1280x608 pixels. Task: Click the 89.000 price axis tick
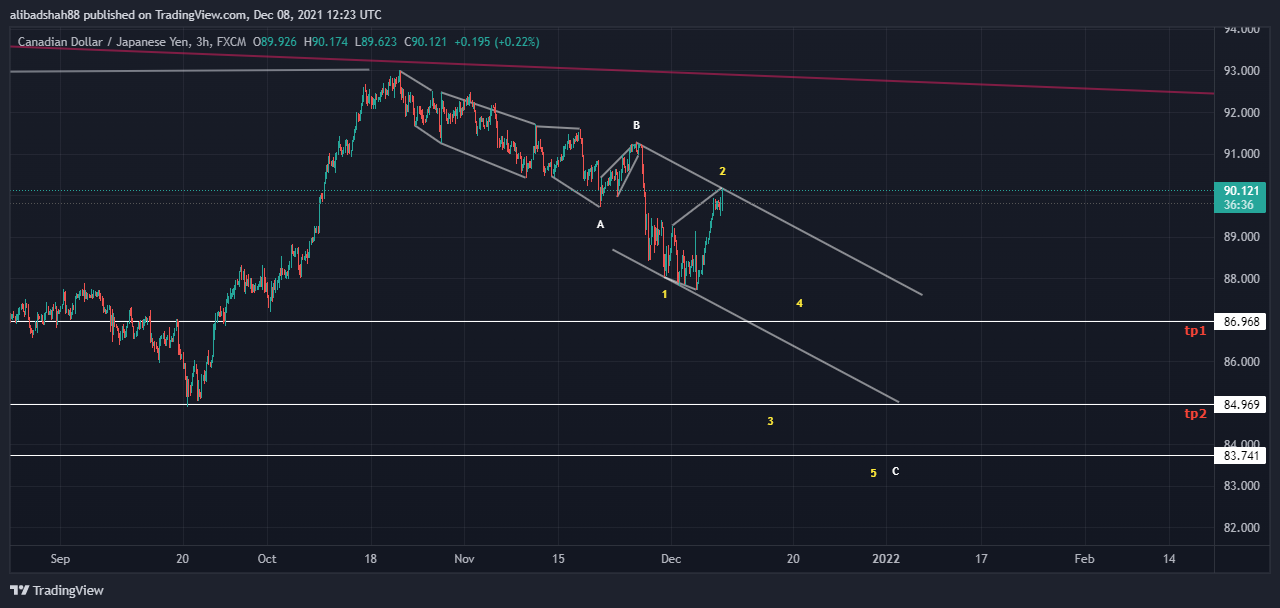click(1239, 237)
